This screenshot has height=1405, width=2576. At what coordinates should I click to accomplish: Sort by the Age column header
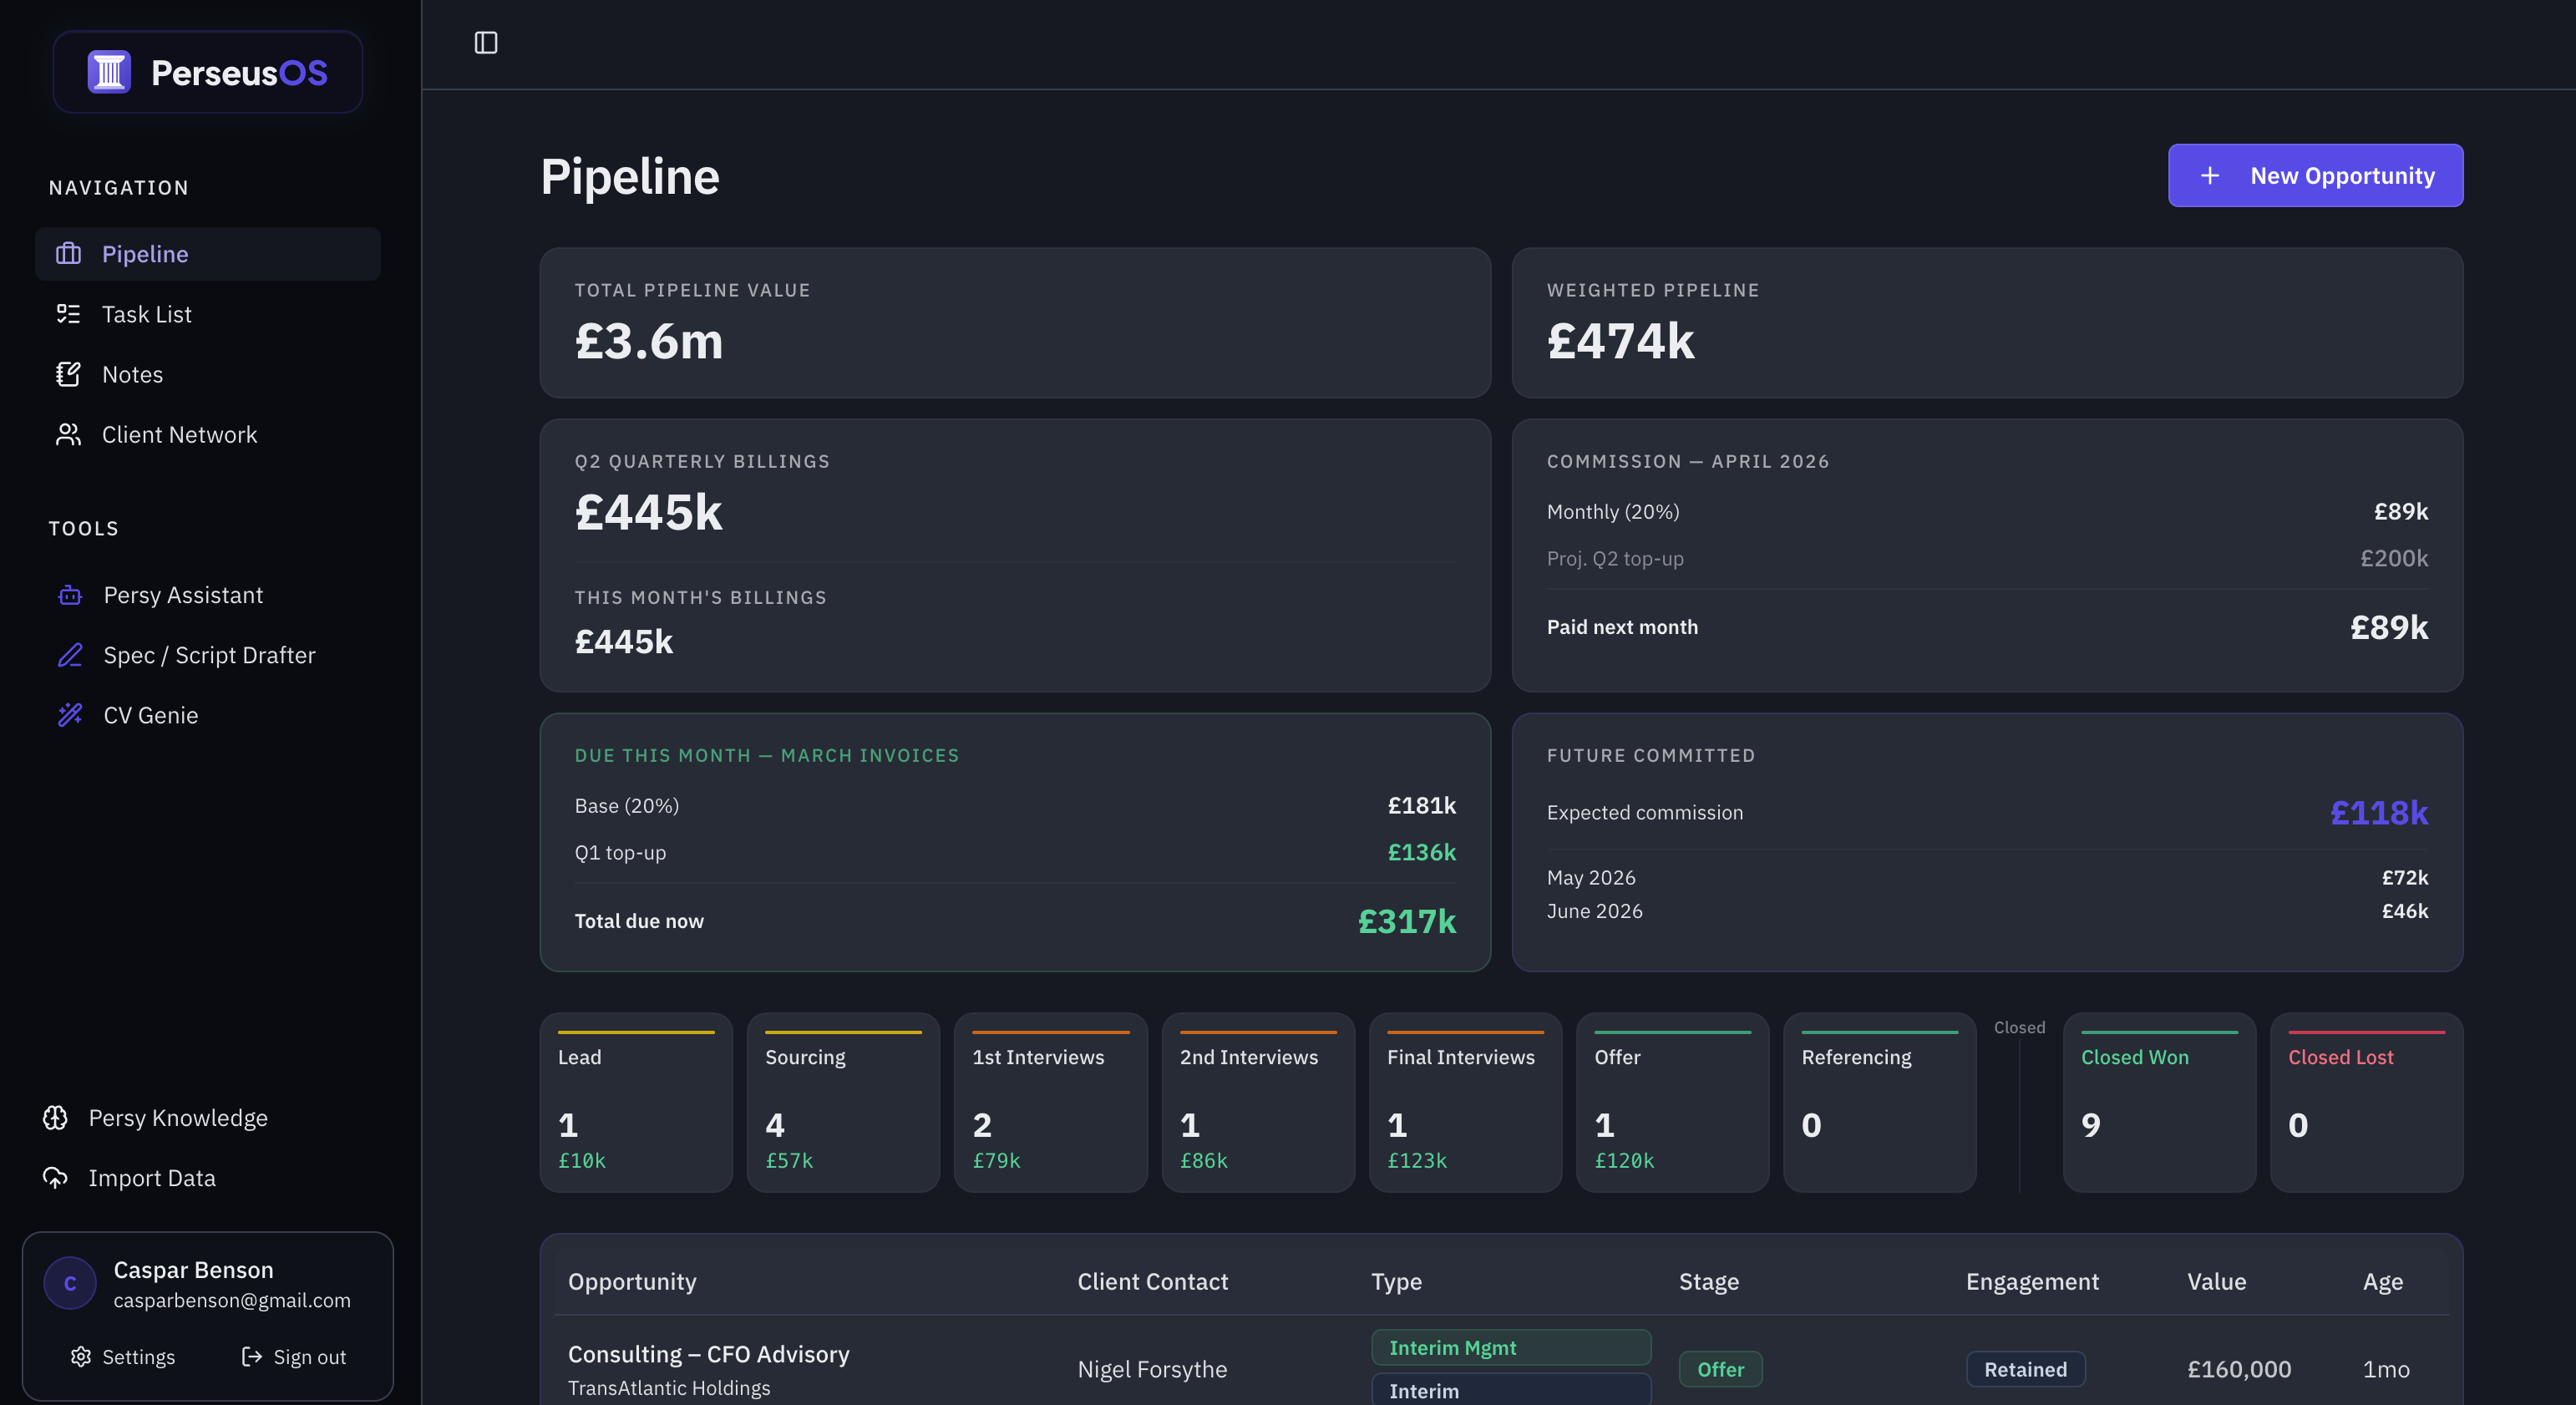click(2382, 1281)
